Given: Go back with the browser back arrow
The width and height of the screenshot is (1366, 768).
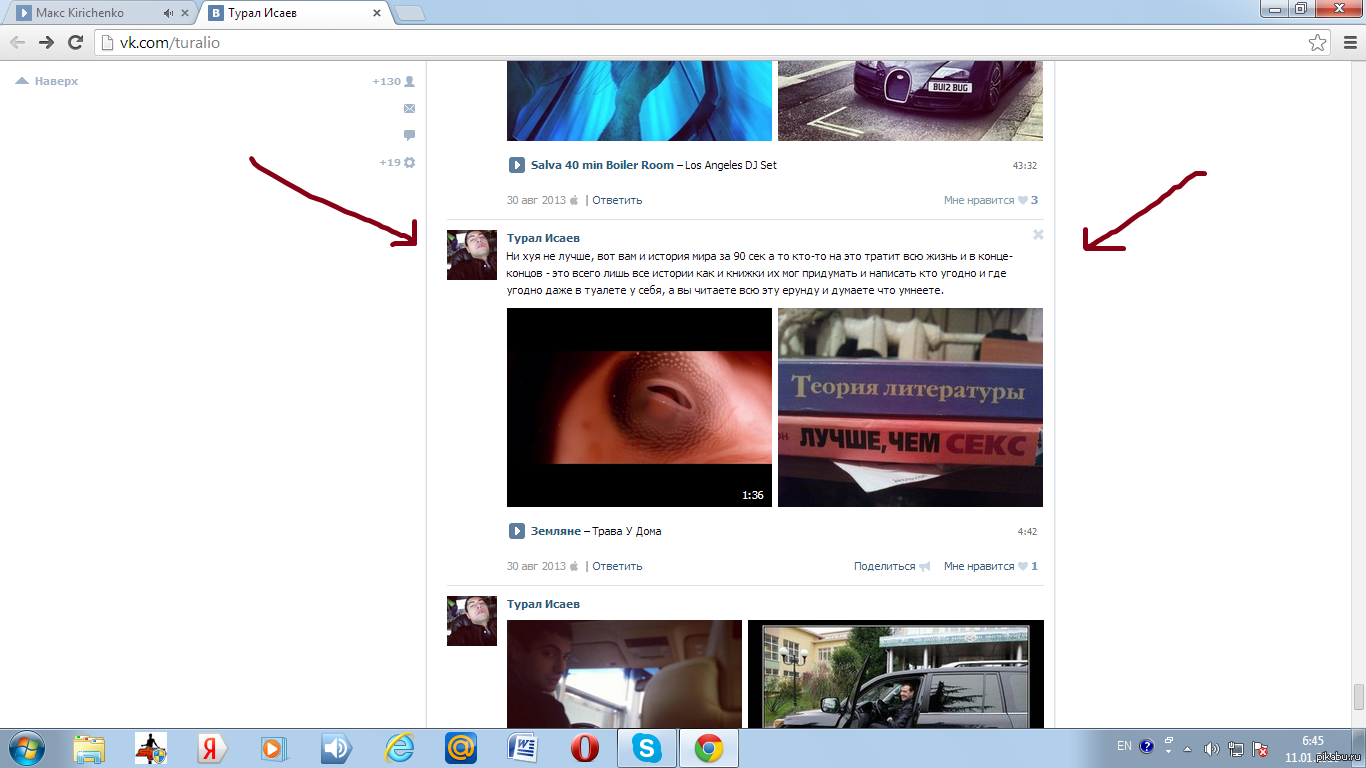Looking at the screenshot, I should (x=18, y=42).
